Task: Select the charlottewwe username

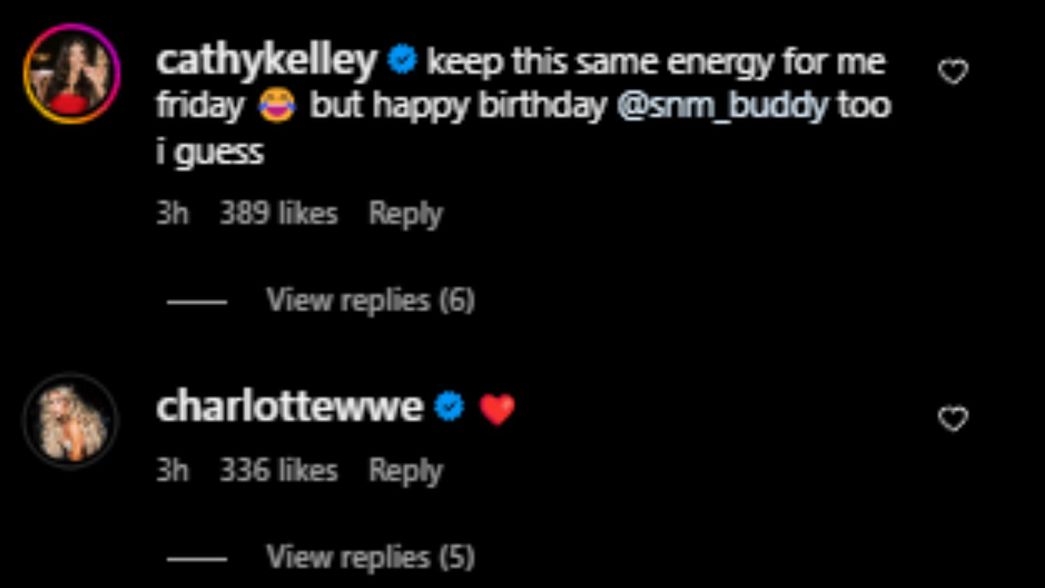Action: (x=291, y=404)
